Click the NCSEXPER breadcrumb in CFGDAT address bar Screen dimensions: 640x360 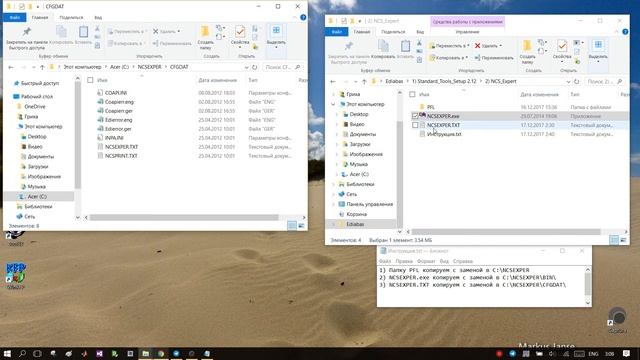point(149,67)
